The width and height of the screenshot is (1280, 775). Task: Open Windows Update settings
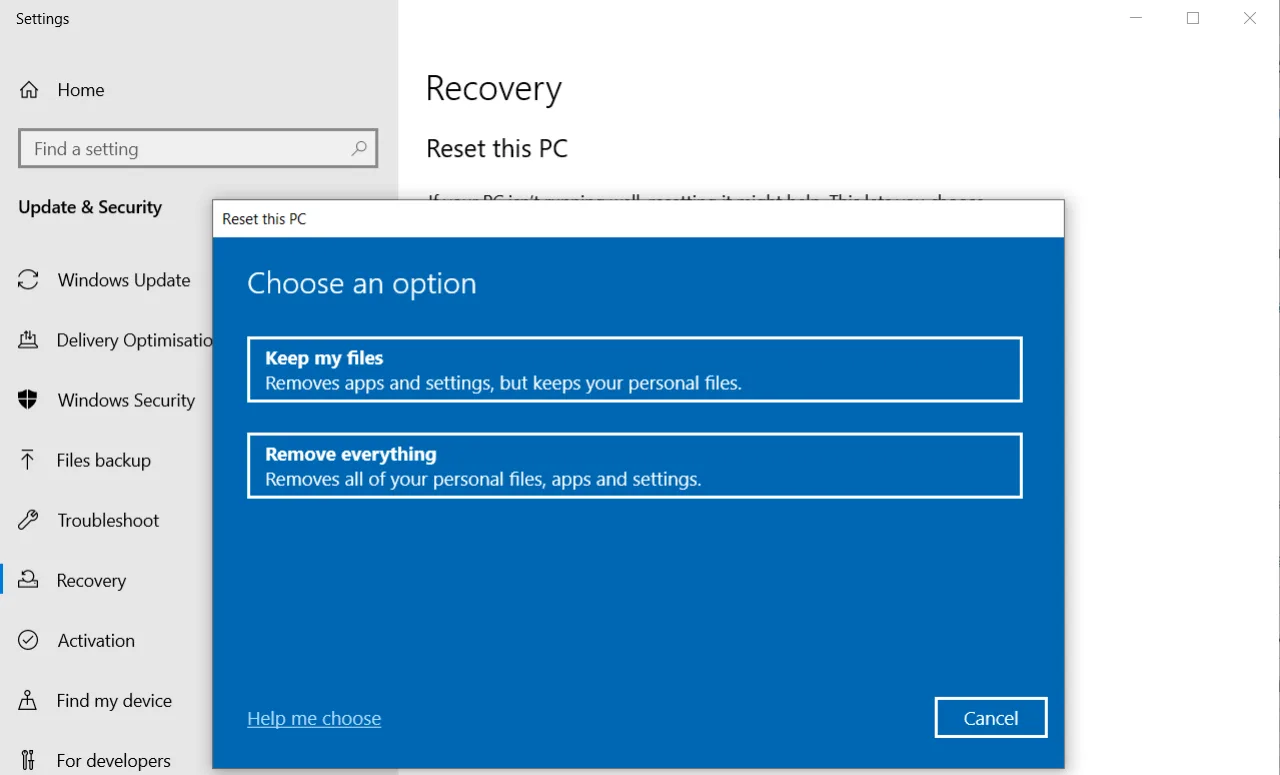tap(123, 280)
